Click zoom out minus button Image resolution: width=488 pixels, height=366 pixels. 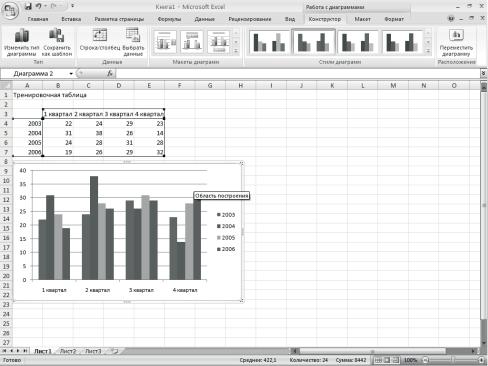coord(425,360)
